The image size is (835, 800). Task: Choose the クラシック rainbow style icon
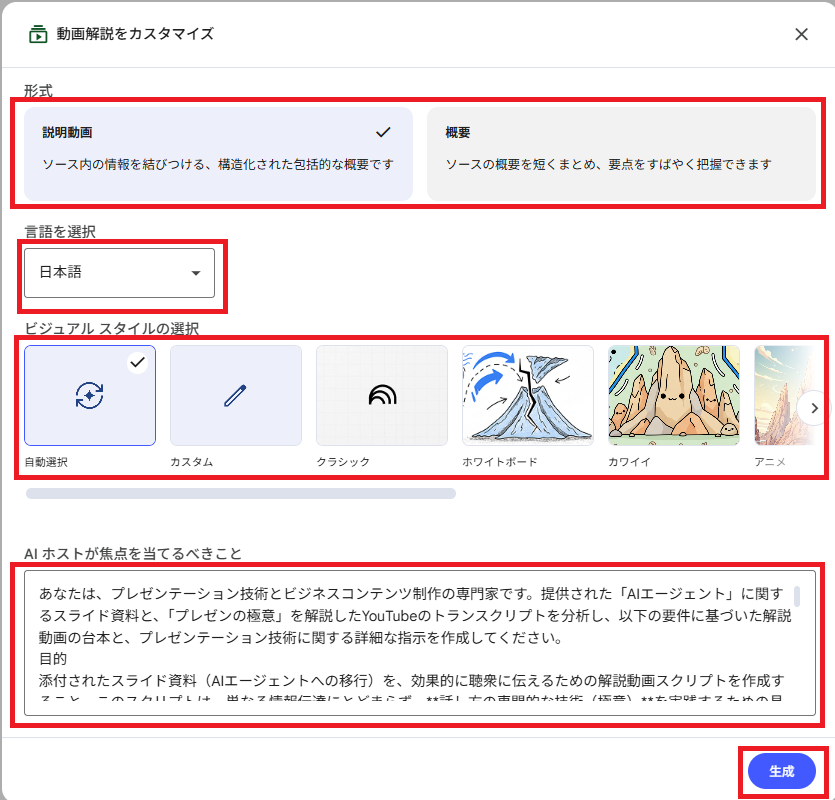(382, 396)
